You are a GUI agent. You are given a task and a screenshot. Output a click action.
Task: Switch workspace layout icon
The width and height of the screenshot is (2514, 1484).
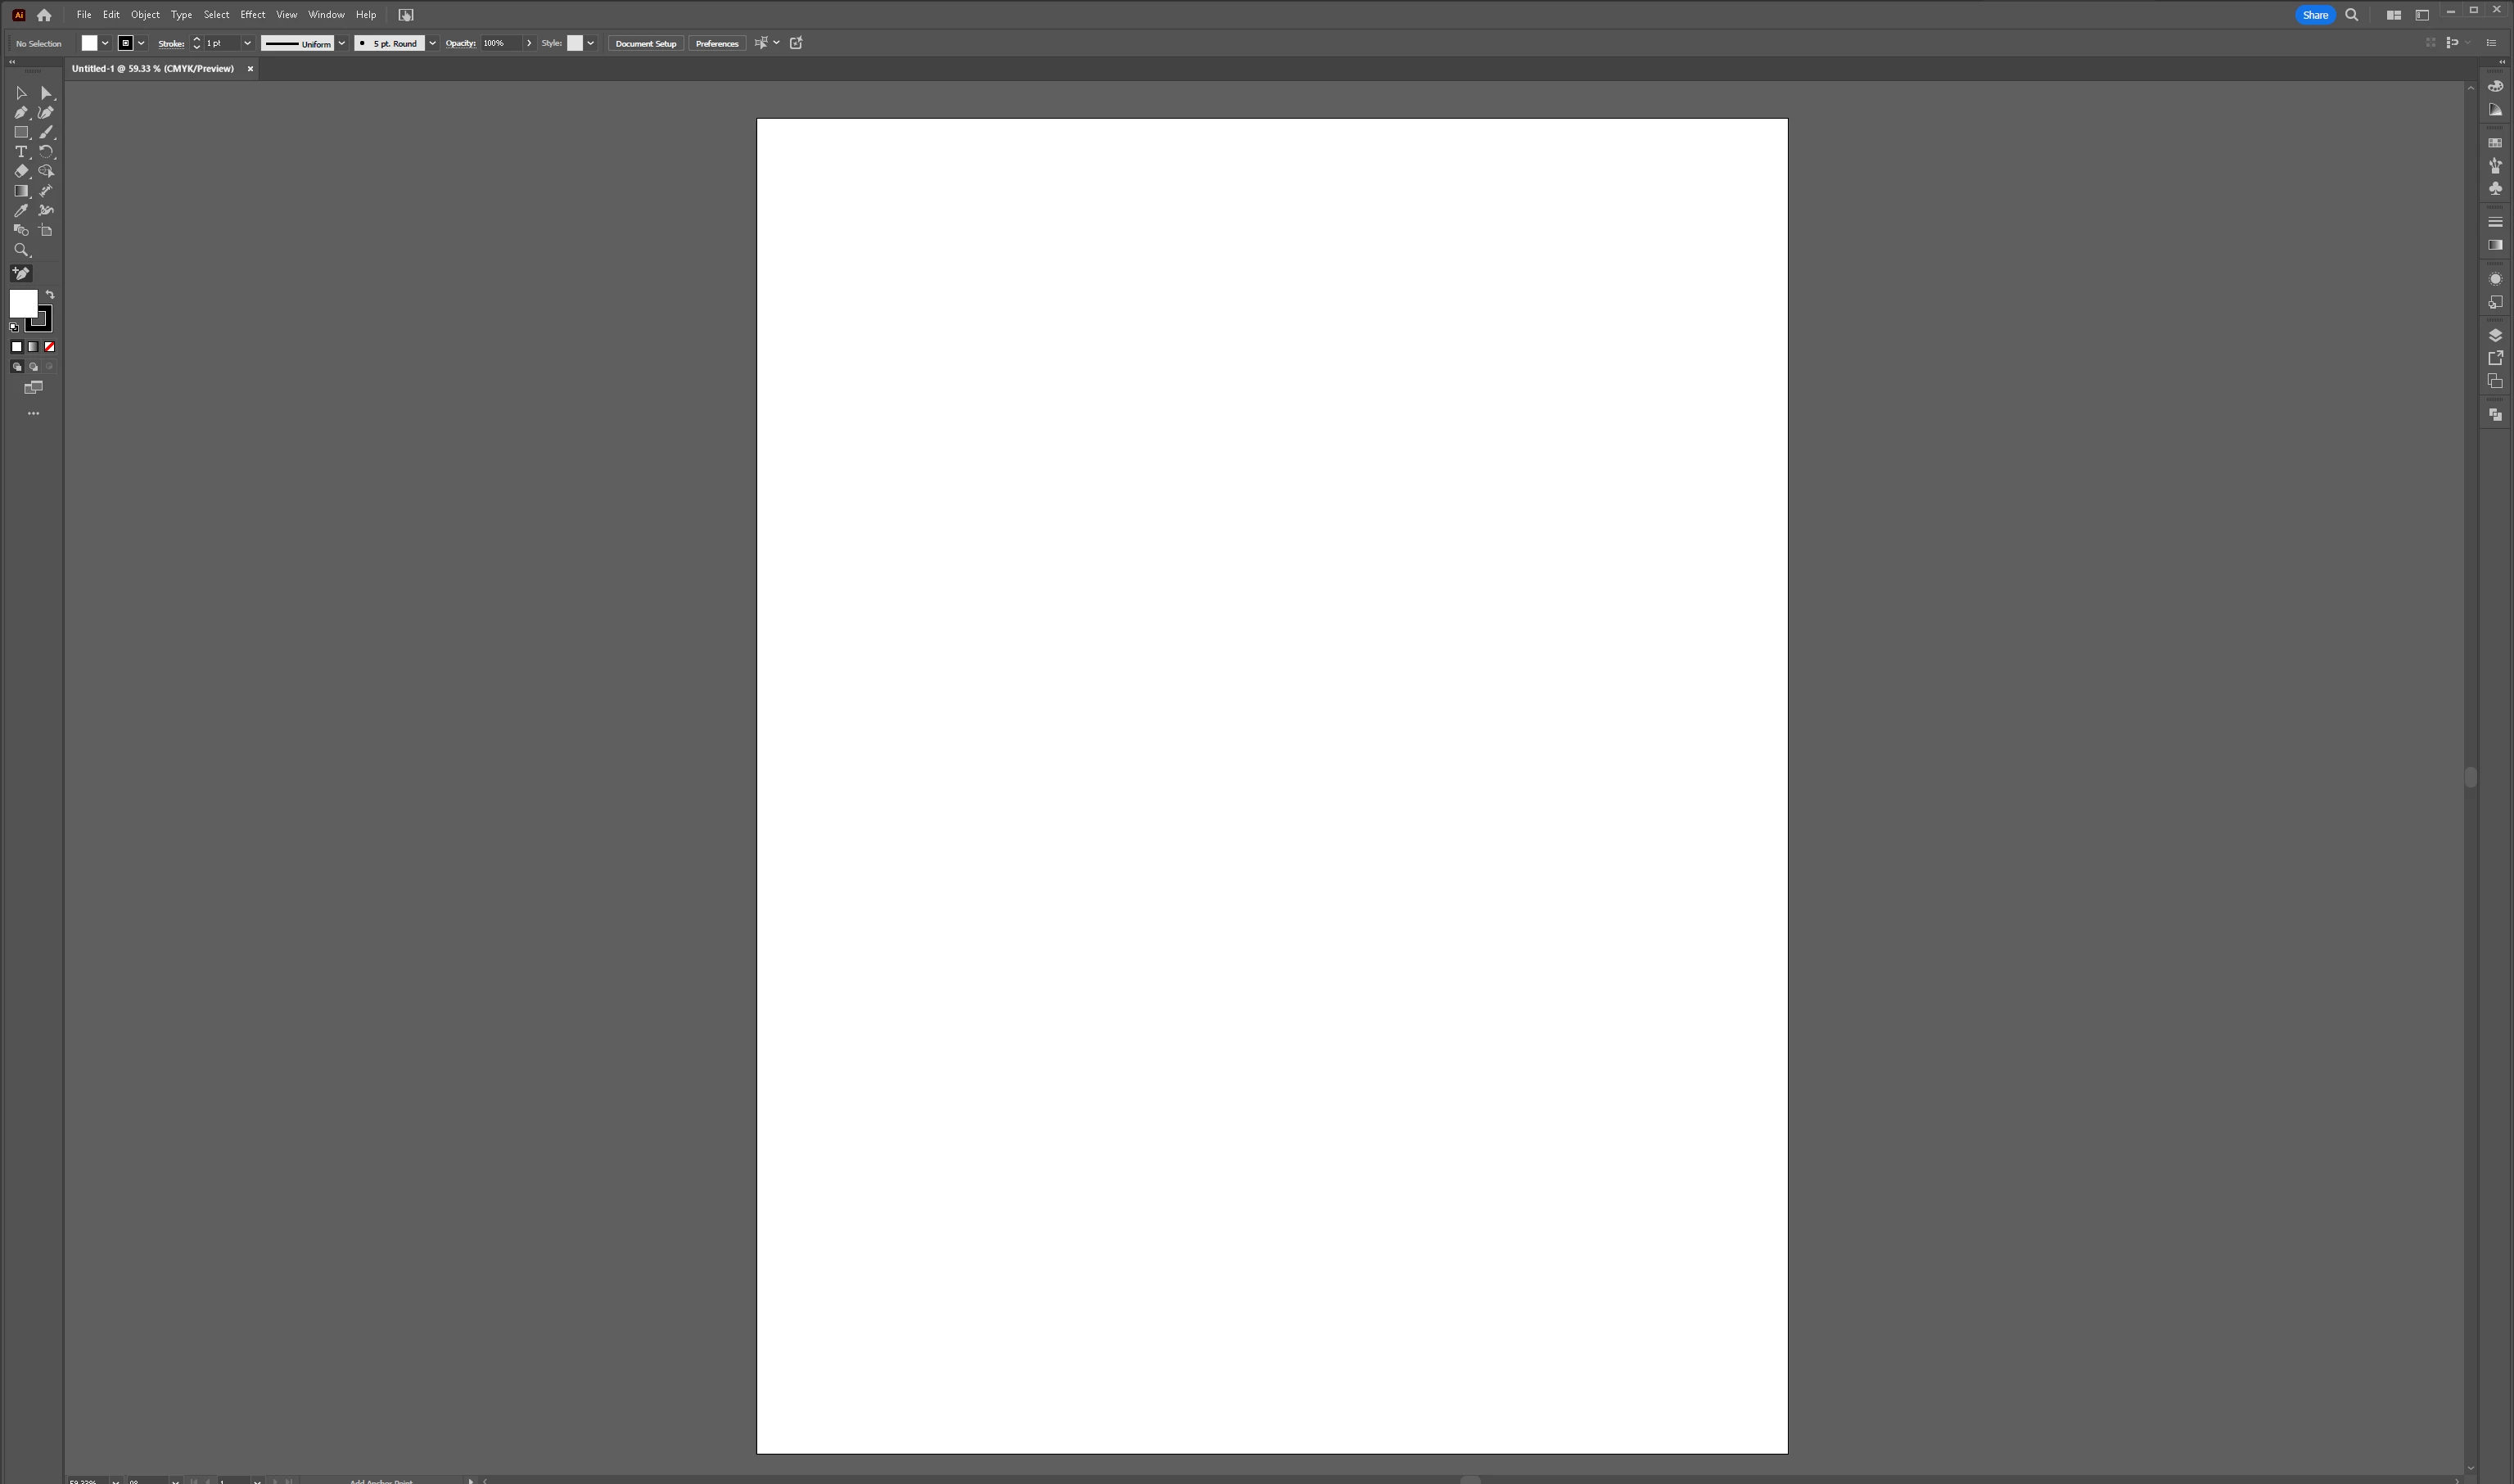point(2422,15)
